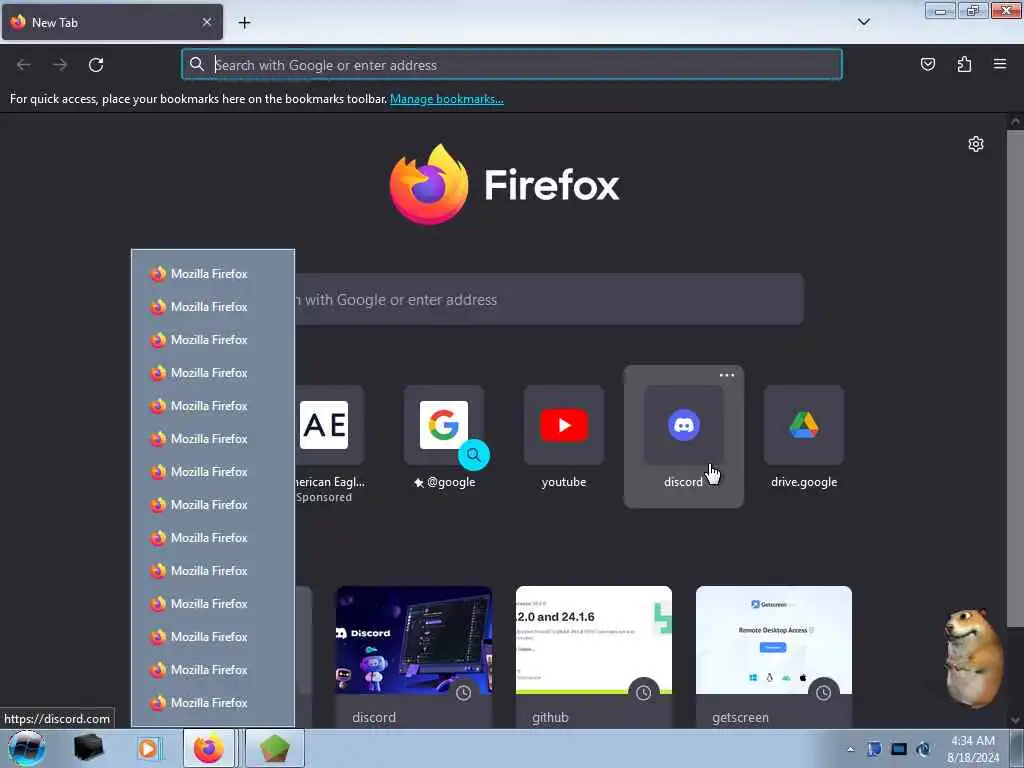The height and width of the screenshot is (768, 1024).
Task: Select the topmost Mozilla Firefox window entry
Action: pyautogui.click(x=213, y=274)
